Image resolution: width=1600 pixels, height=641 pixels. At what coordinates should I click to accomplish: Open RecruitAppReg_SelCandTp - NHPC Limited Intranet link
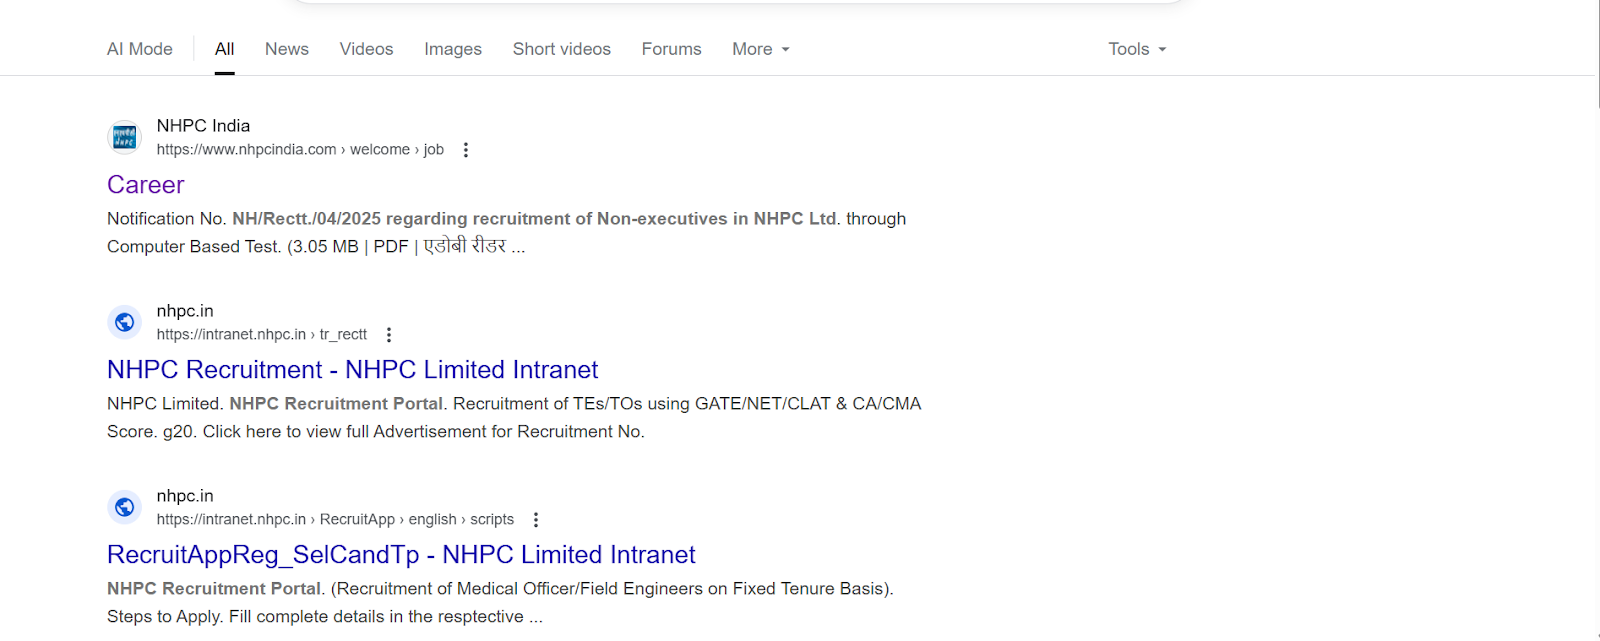(401, 555)
